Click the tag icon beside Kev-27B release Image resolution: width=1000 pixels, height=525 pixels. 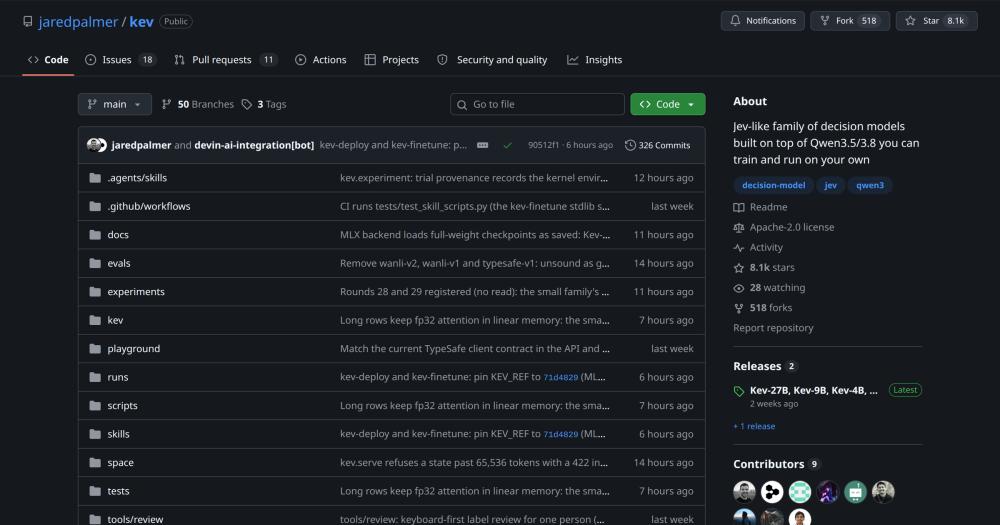coord(739,391)
